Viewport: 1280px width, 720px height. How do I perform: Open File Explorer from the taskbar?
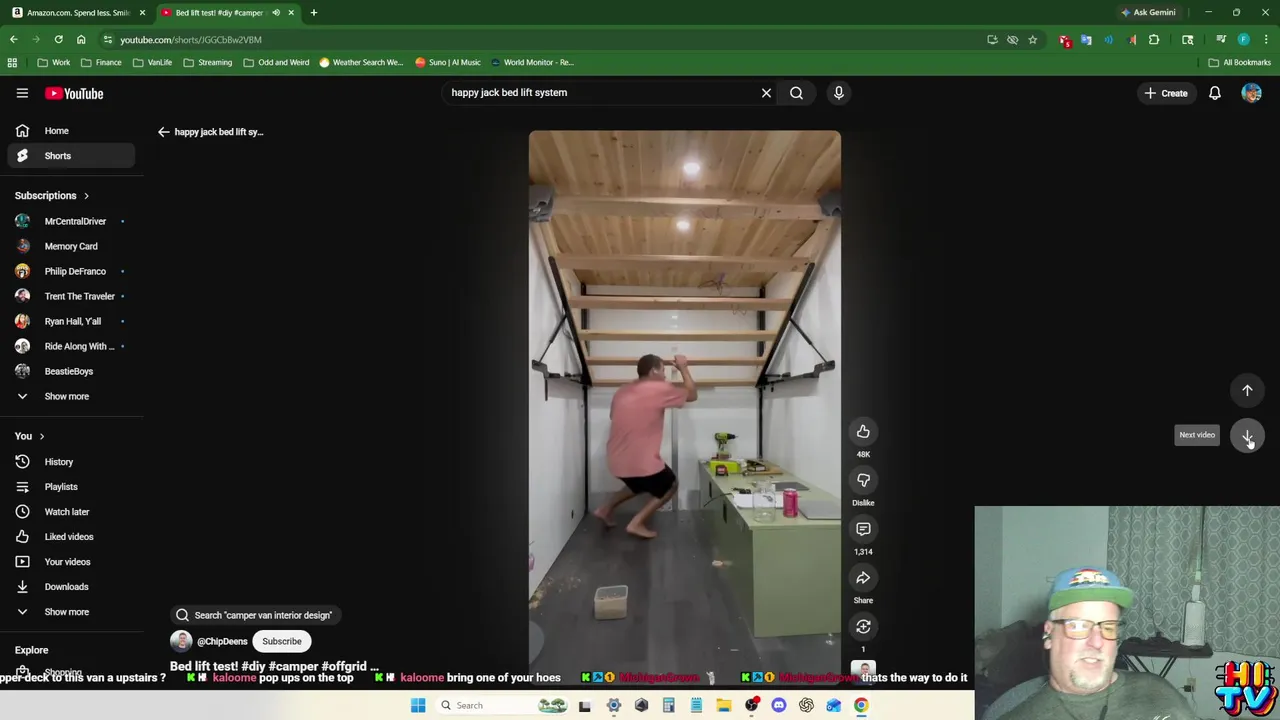(723, 705)
